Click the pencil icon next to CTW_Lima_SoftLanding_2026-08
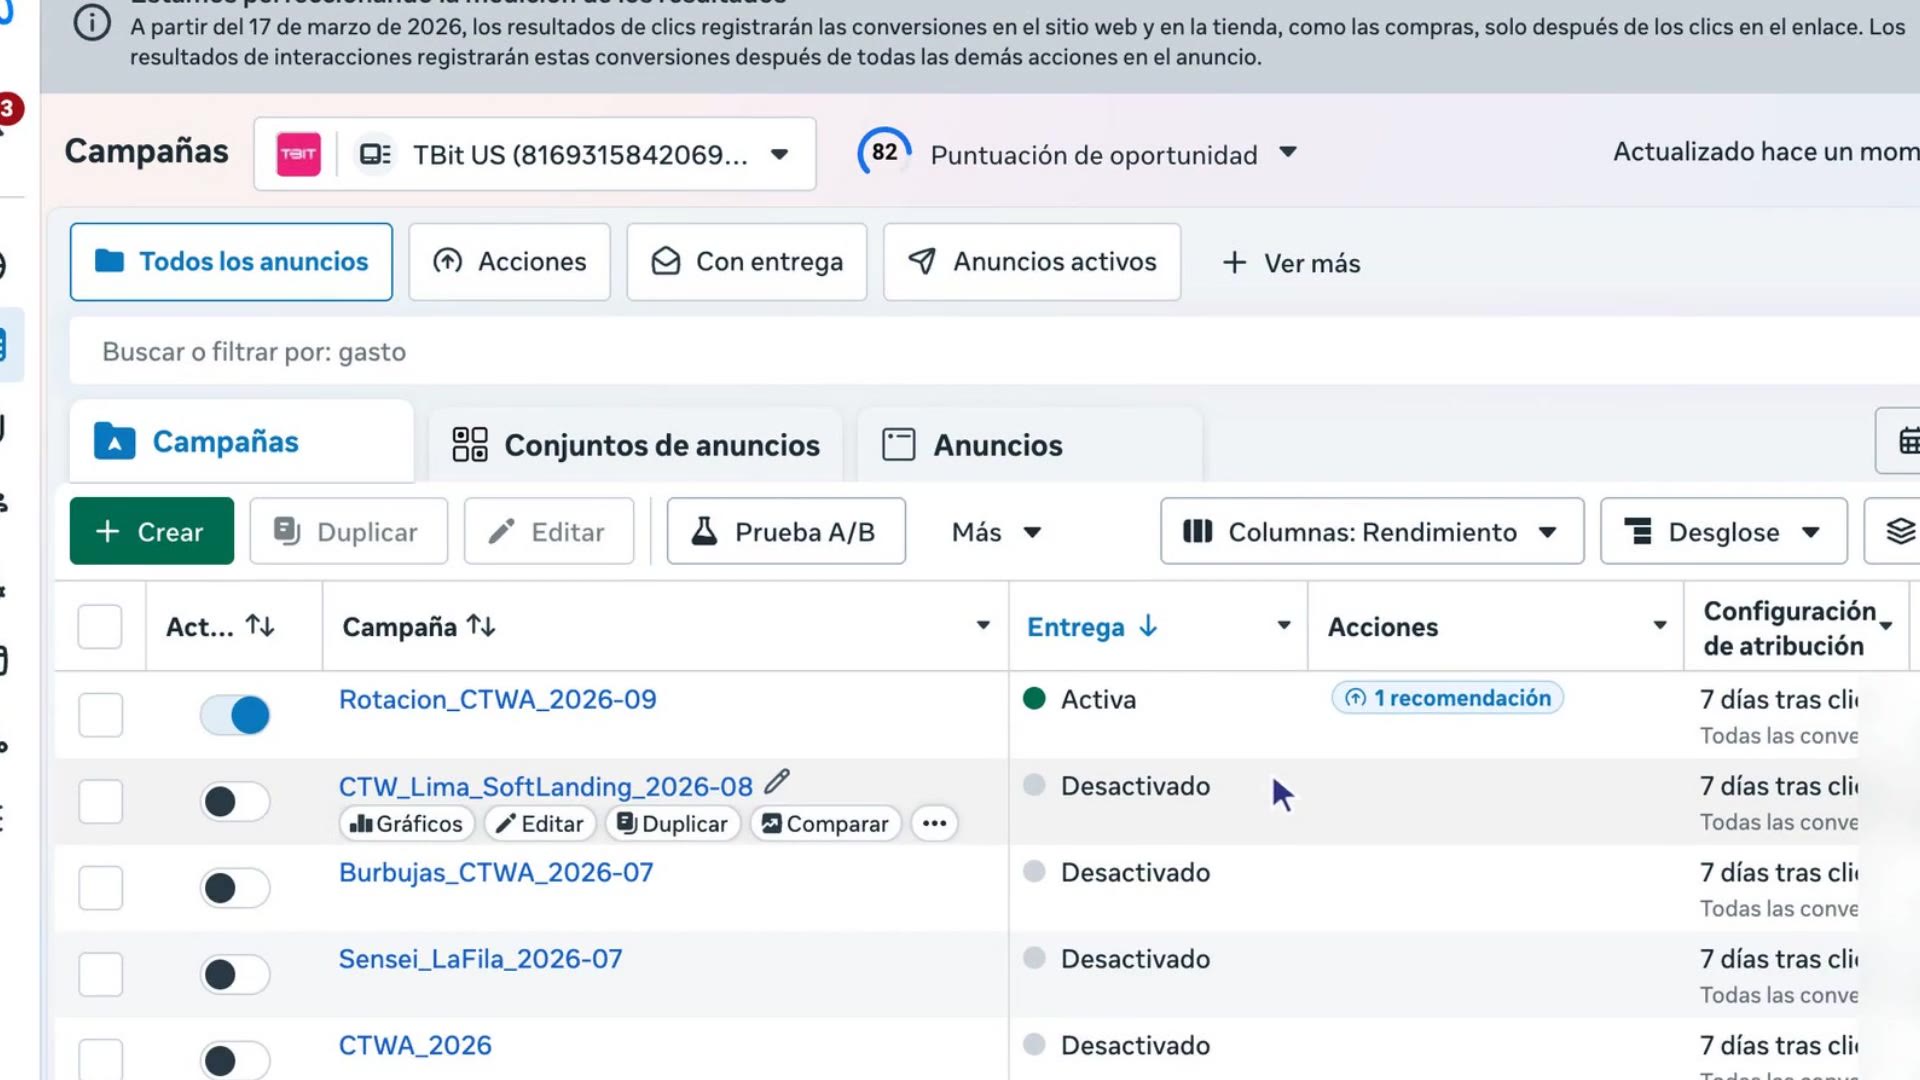 point(777,782)
